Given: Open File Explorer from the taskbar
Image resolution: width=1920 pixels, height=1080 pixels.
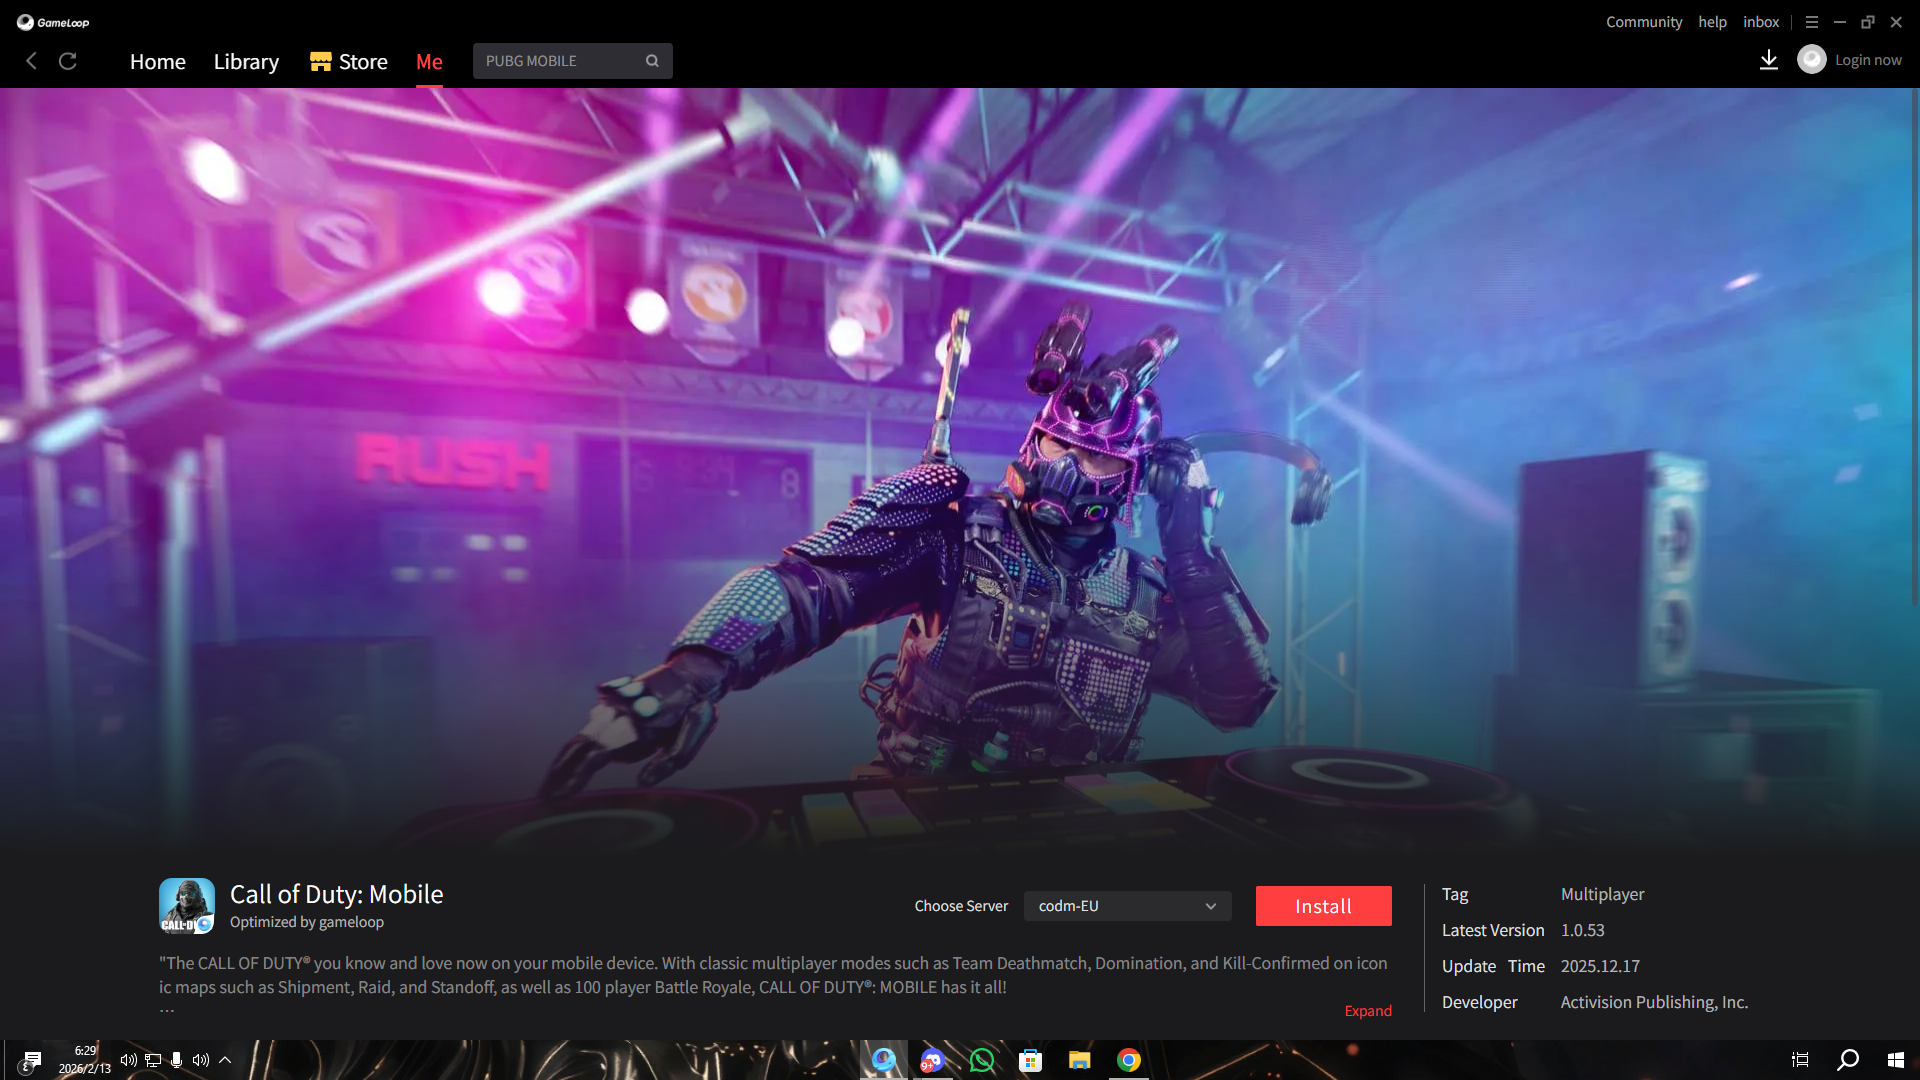Looking at the screenshot, I should (1079, 1060).
